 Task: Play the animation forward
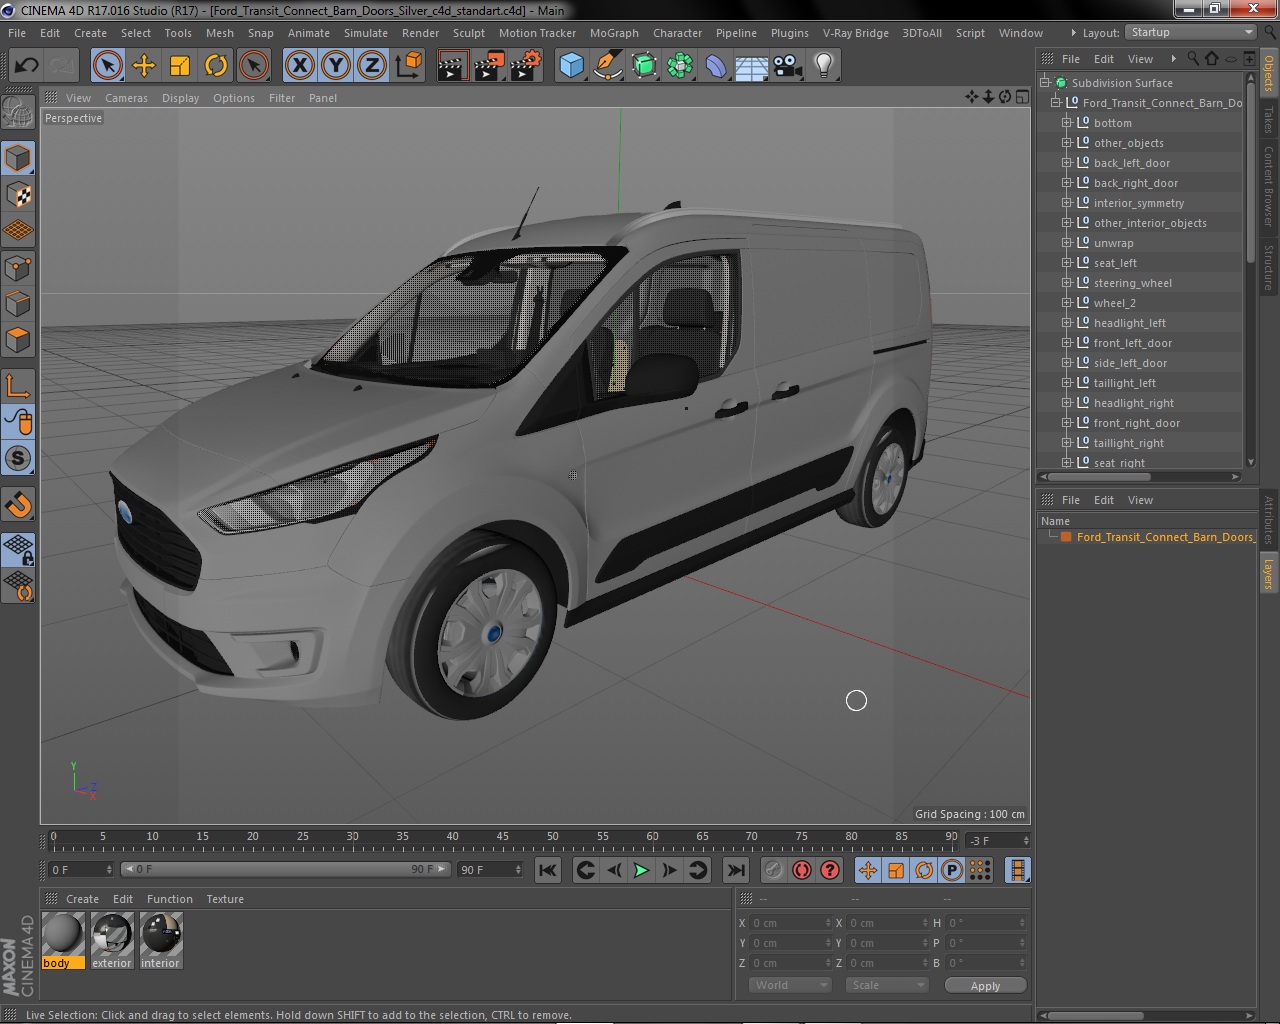(x=641, y=870)
